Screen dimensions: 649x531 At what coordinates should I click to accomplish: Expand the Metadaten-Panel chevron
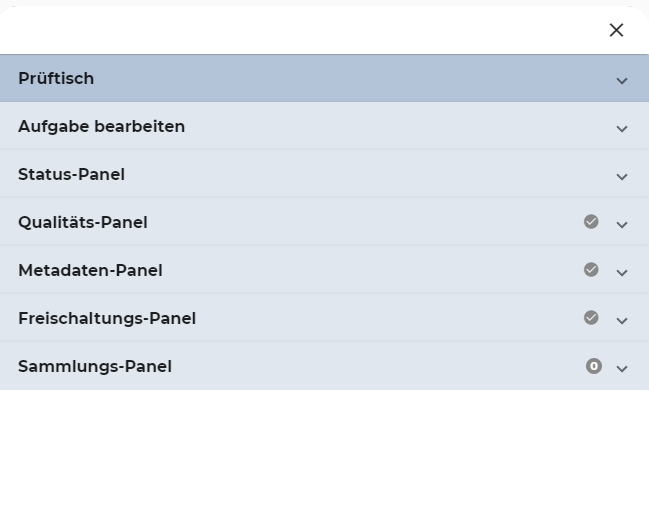[x=622, y=272]
